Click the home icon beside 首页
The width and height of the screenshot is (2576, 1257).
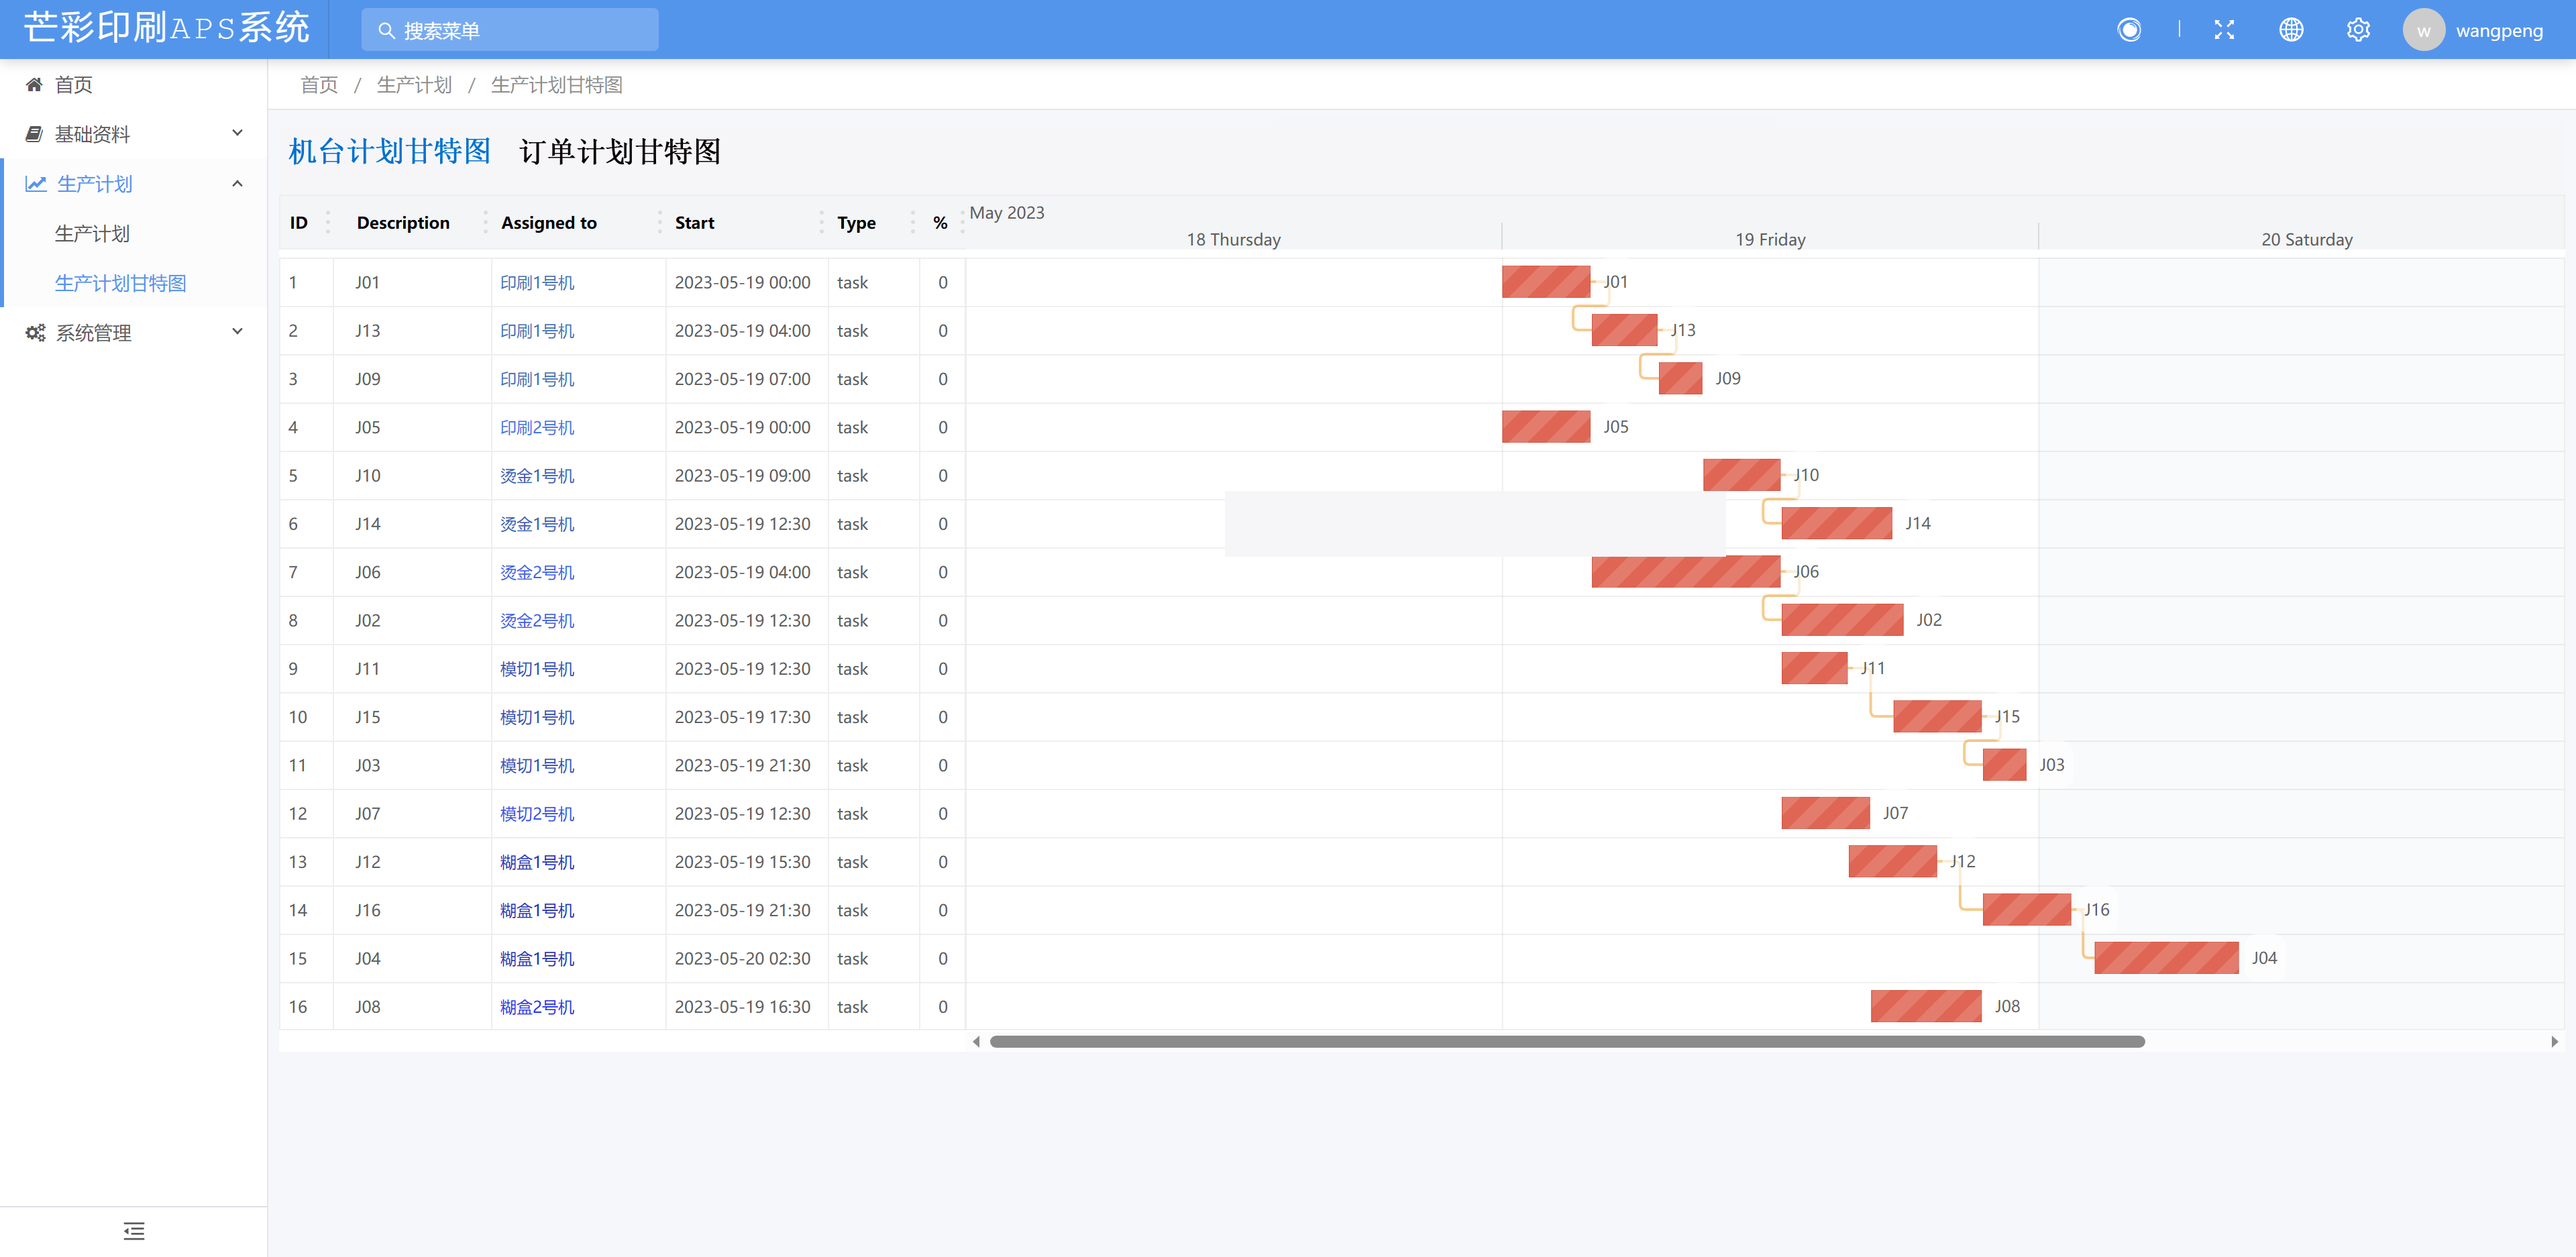point(34,85)
